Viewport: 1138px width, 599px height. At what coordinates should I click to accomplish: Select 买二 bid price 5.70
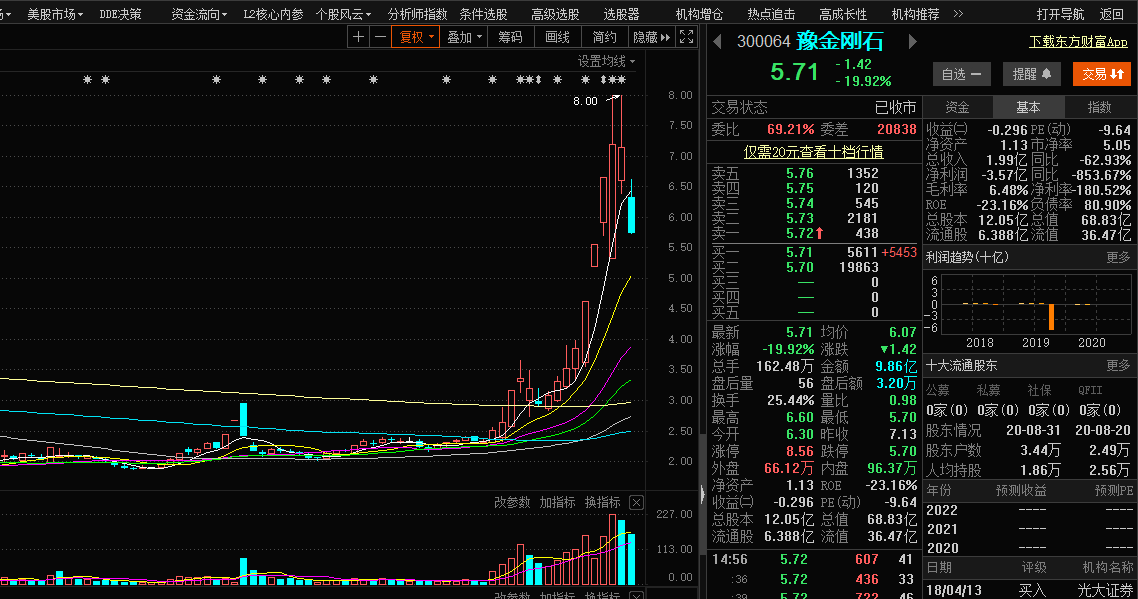pos(800,267)
